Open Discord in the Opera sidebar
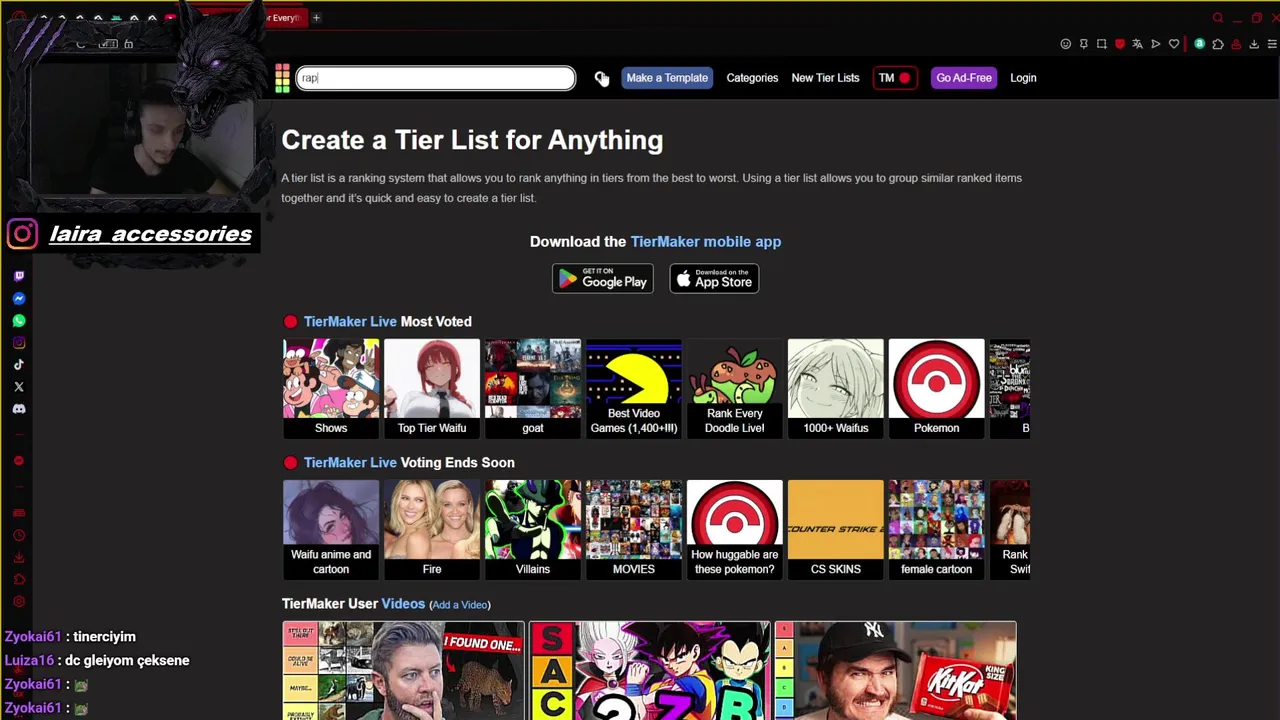Screen dimensions: 1280x720 click(x=19, y=409)
